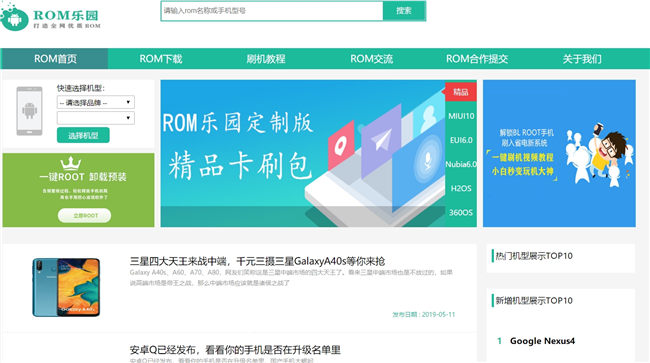The width and height of the screenshot is (650, 363).
Task: Open the 三星四大天王来战中端 article title
Action: pos(257,261)
